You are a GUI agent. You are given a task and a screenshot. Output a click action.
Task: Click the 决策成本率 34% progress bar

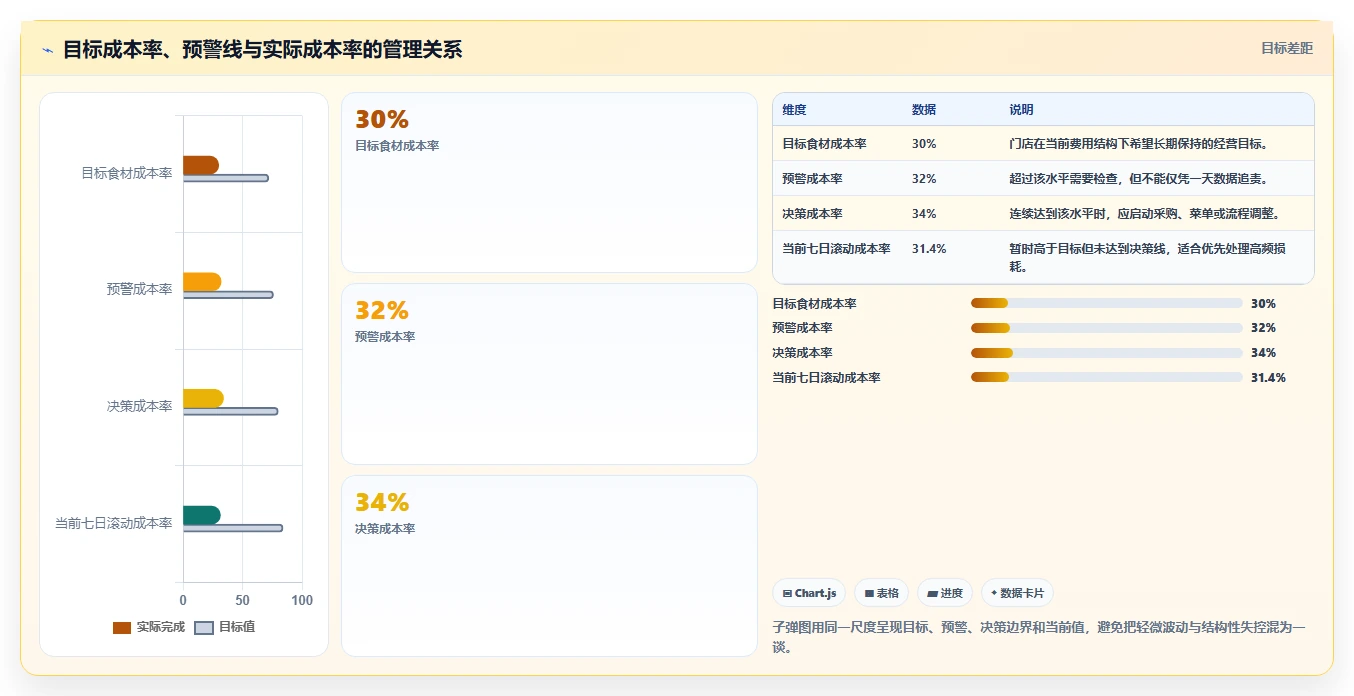(1106, 352)
